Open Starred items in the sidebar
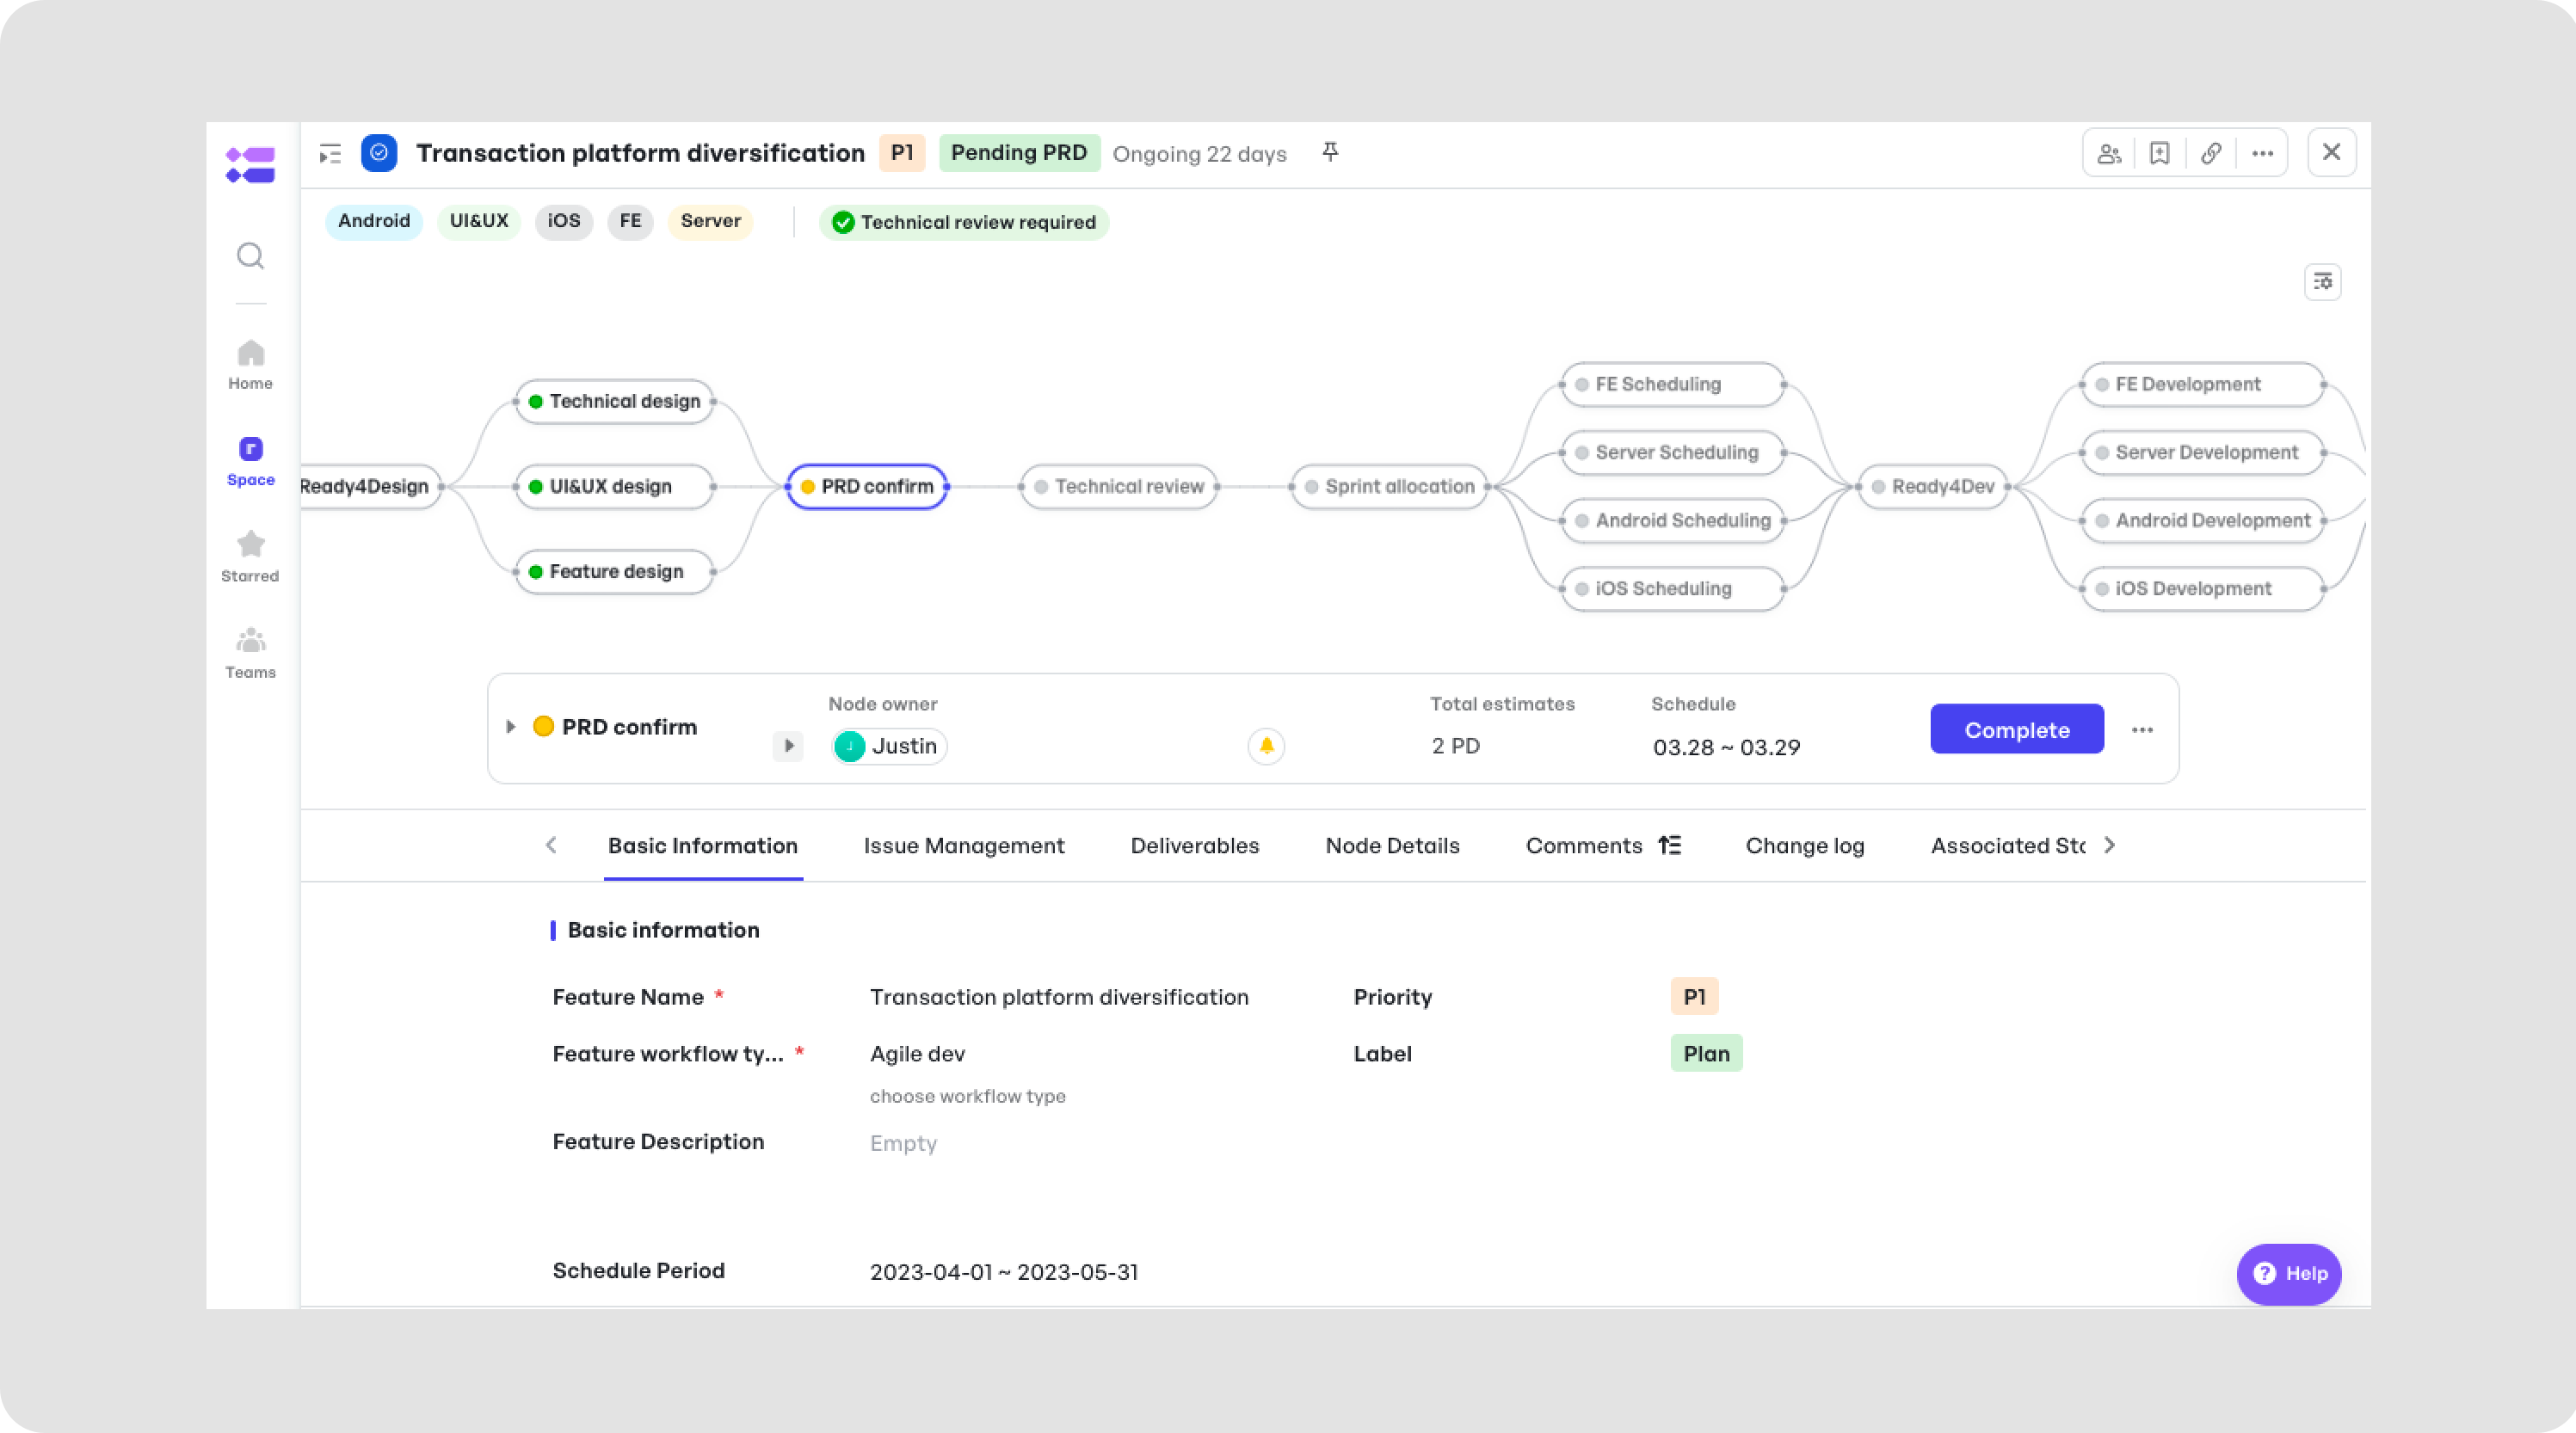This screenshot has width=2576, height=1433. tap(250, 557)
